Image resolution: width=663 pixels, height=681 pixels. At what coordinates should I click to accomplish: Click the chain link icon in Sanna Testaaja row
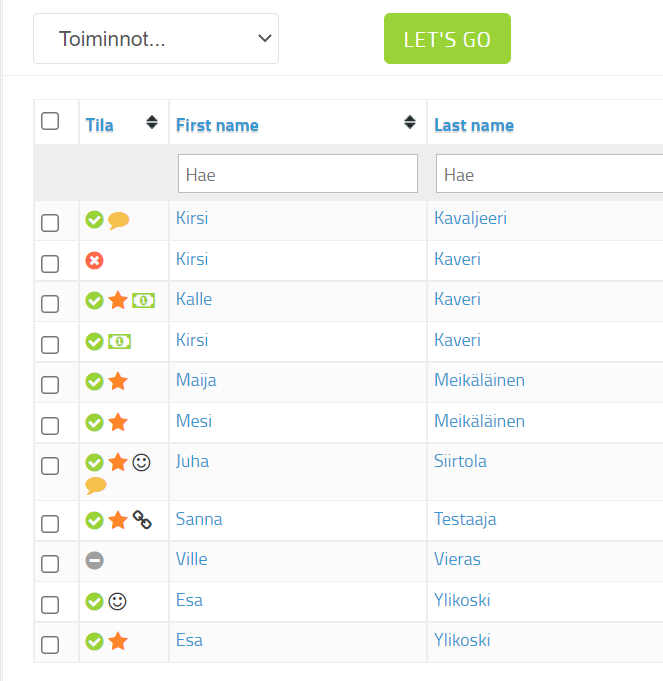coord(142,519)
